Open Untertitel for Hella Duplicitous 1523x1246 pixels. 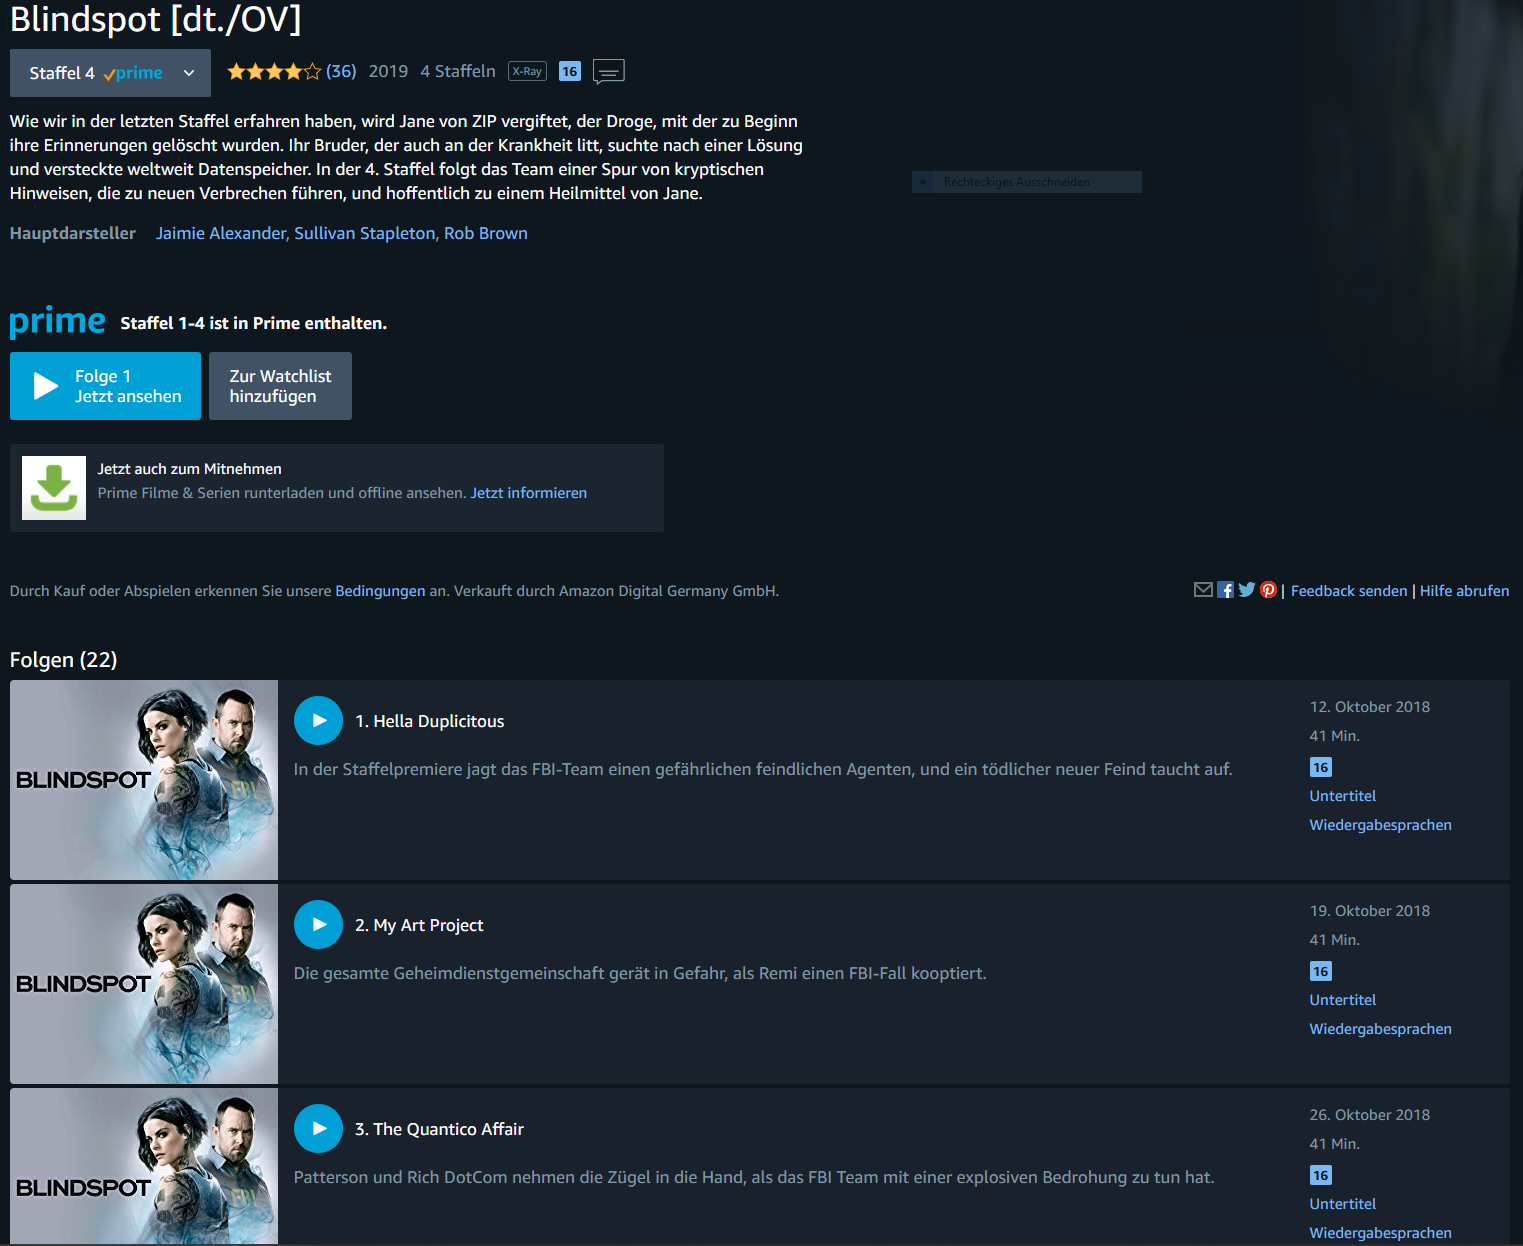point(1343,796)
